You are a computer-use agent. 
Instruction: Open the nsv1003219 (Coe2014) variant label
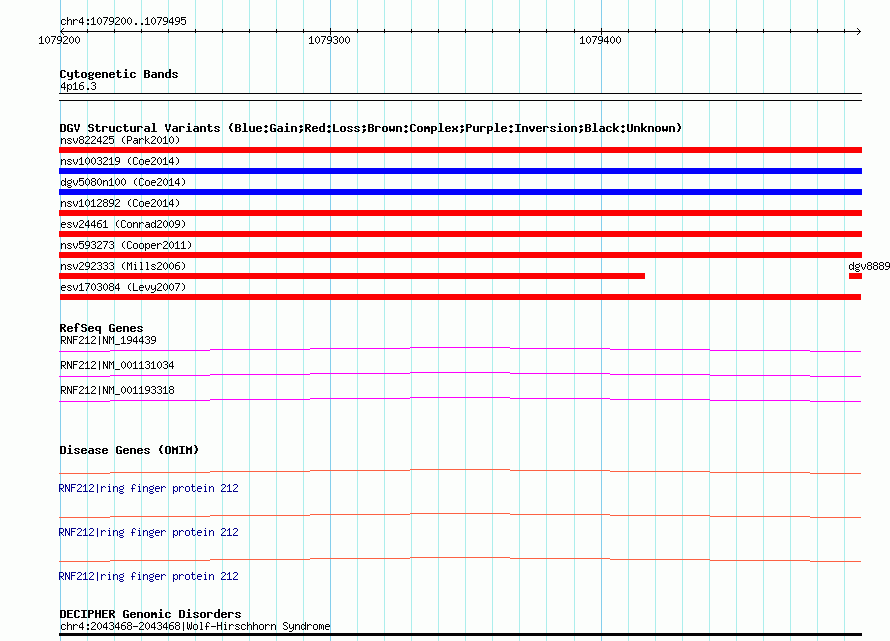(x=120, y=161)
